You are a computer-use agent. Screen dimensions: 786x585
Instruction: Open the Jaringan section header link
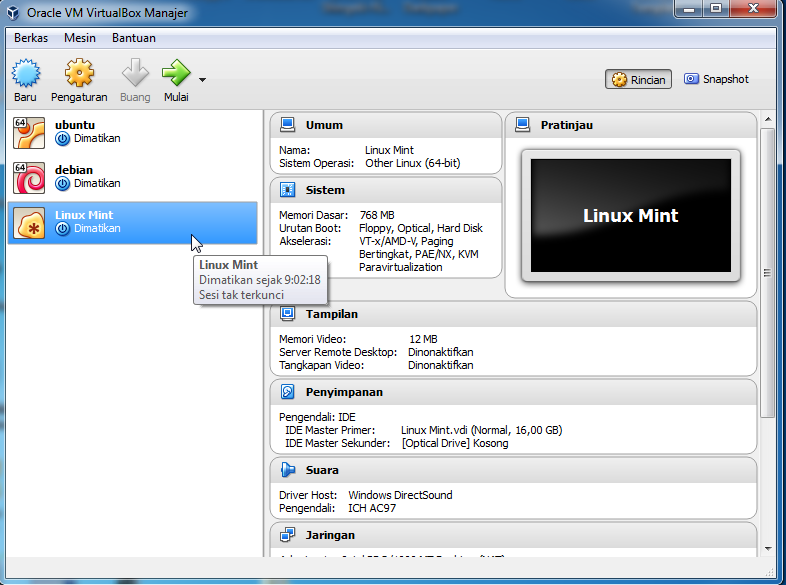(330, 535)
